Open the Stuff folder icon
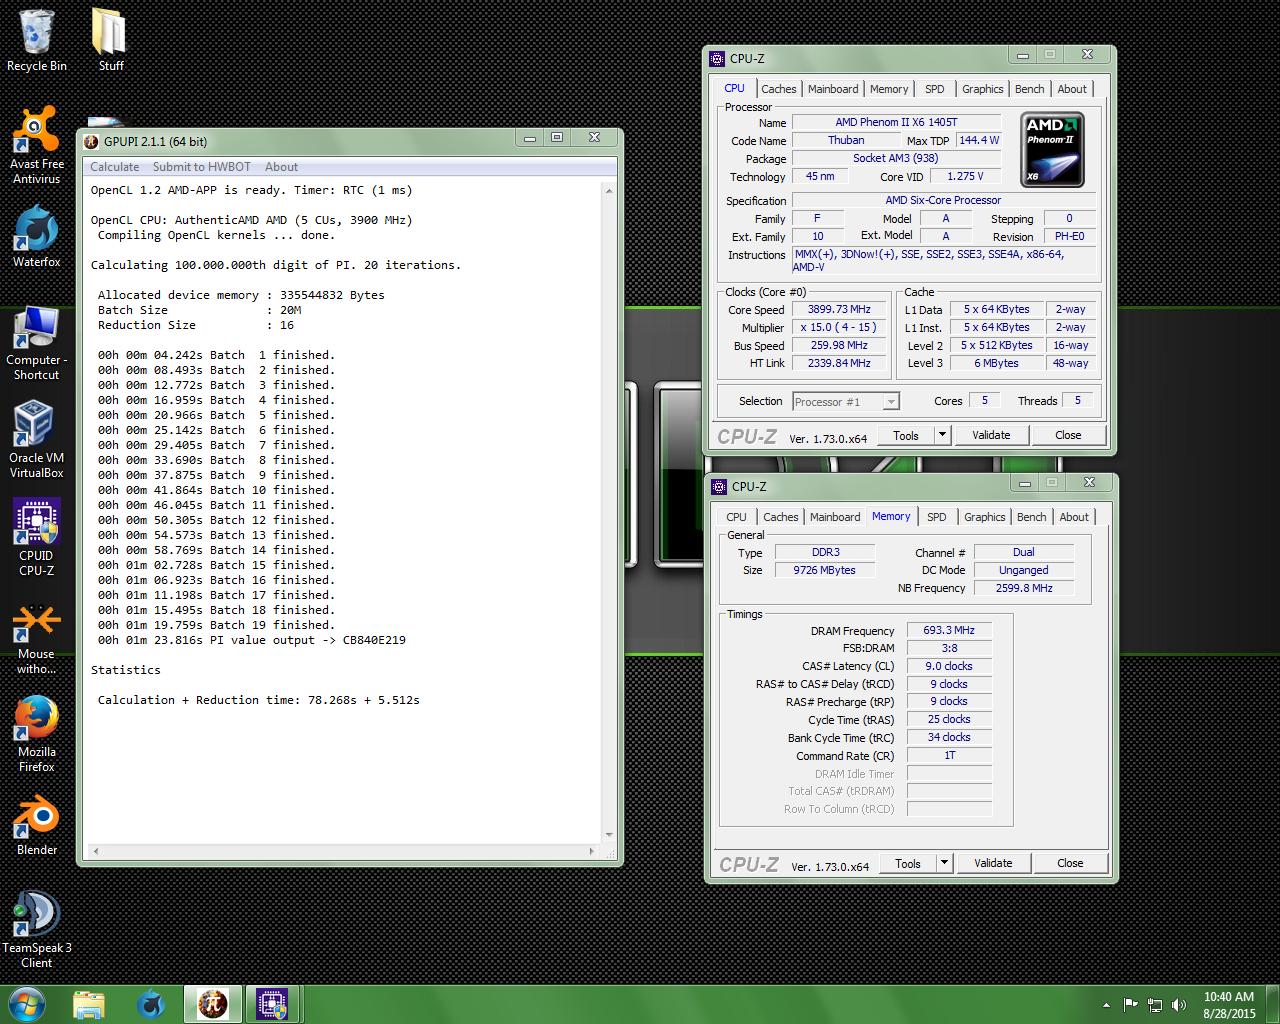 point(110,40)
